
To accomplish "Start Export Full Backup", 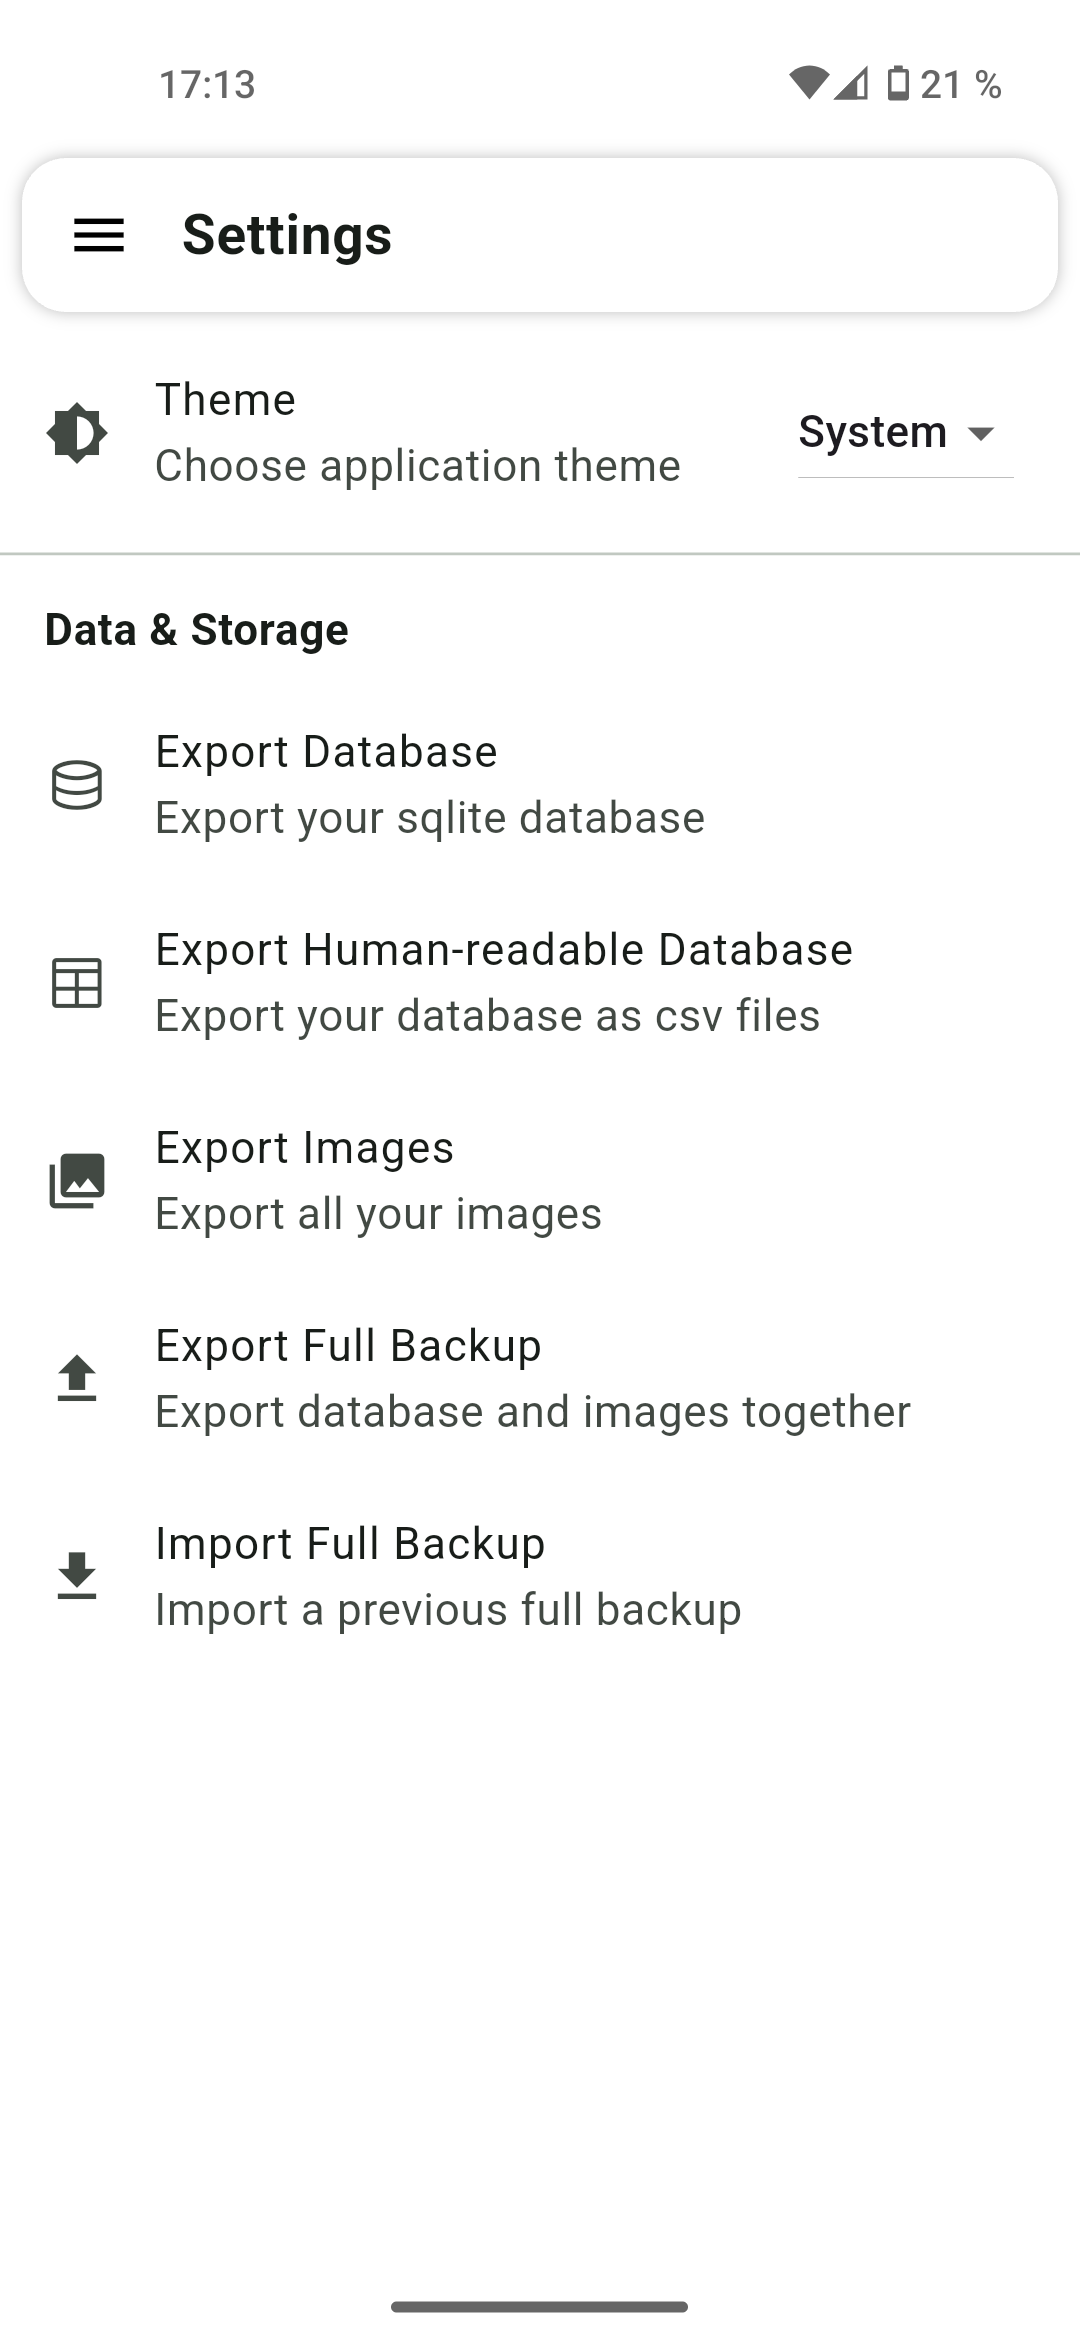I will 540,1379.
